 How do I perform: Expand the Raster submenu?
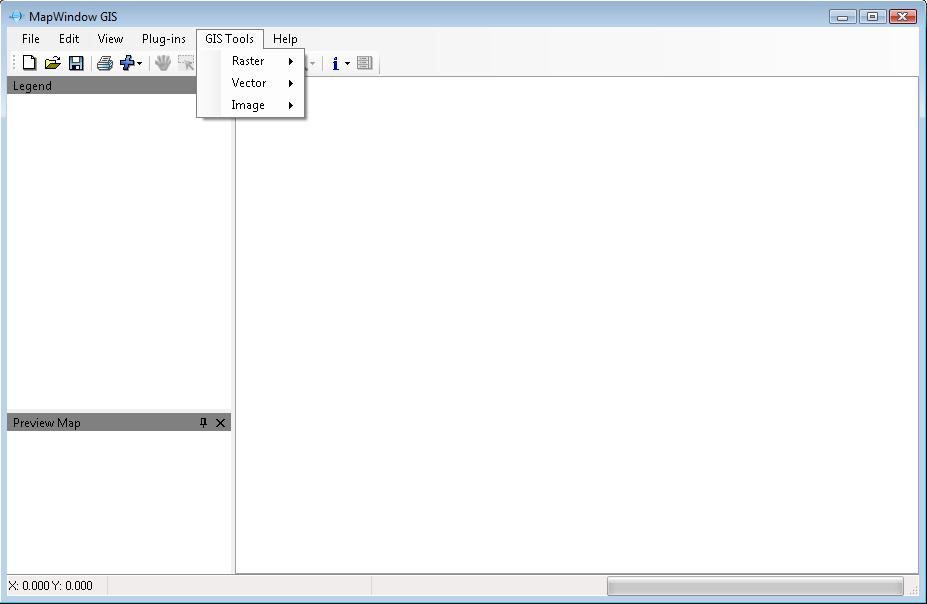point(250,61)
